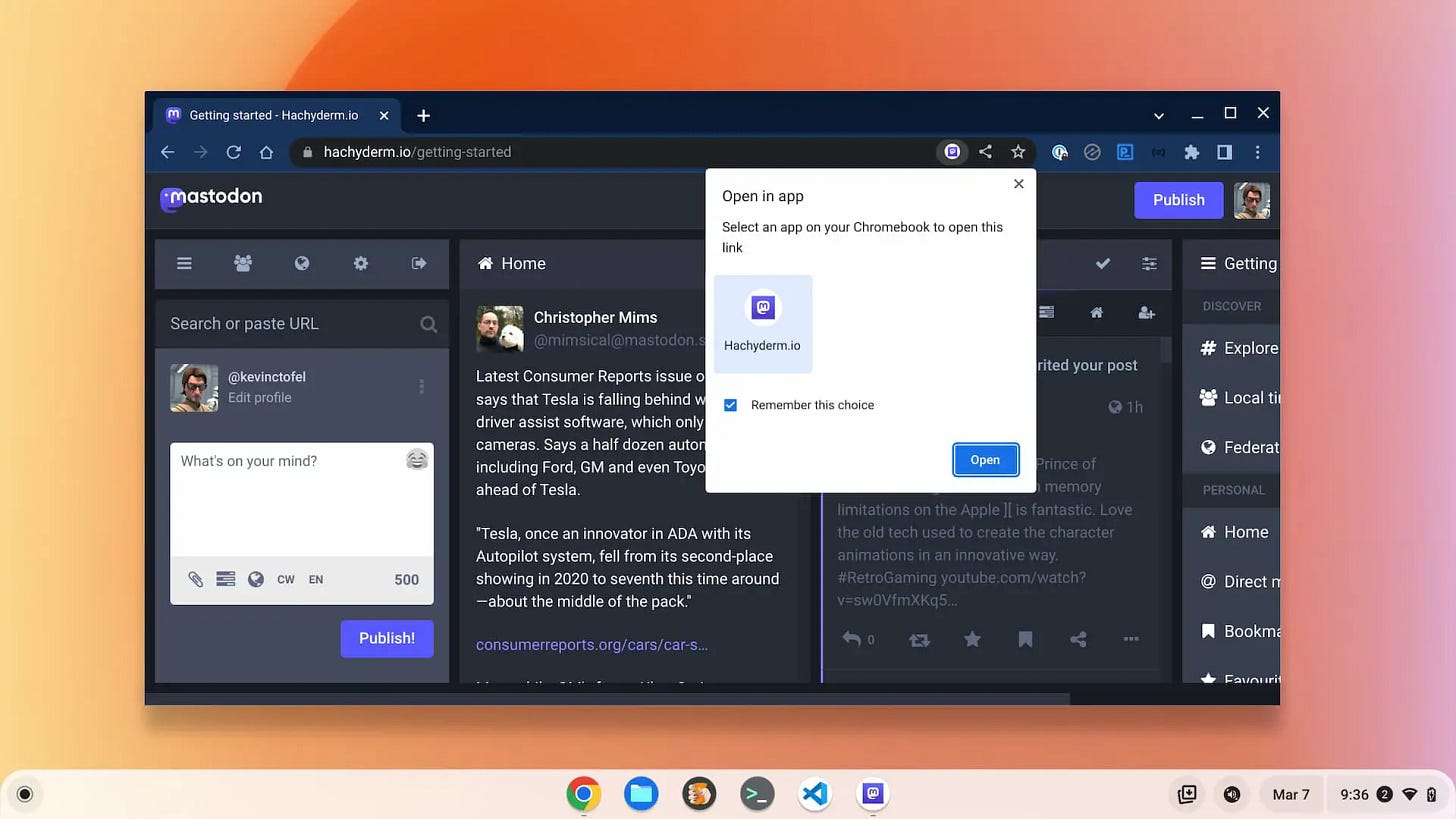Viewport: 1456px width, 819px height.
Task: Click the search magnifier icon
Action: tap(428, 324)
